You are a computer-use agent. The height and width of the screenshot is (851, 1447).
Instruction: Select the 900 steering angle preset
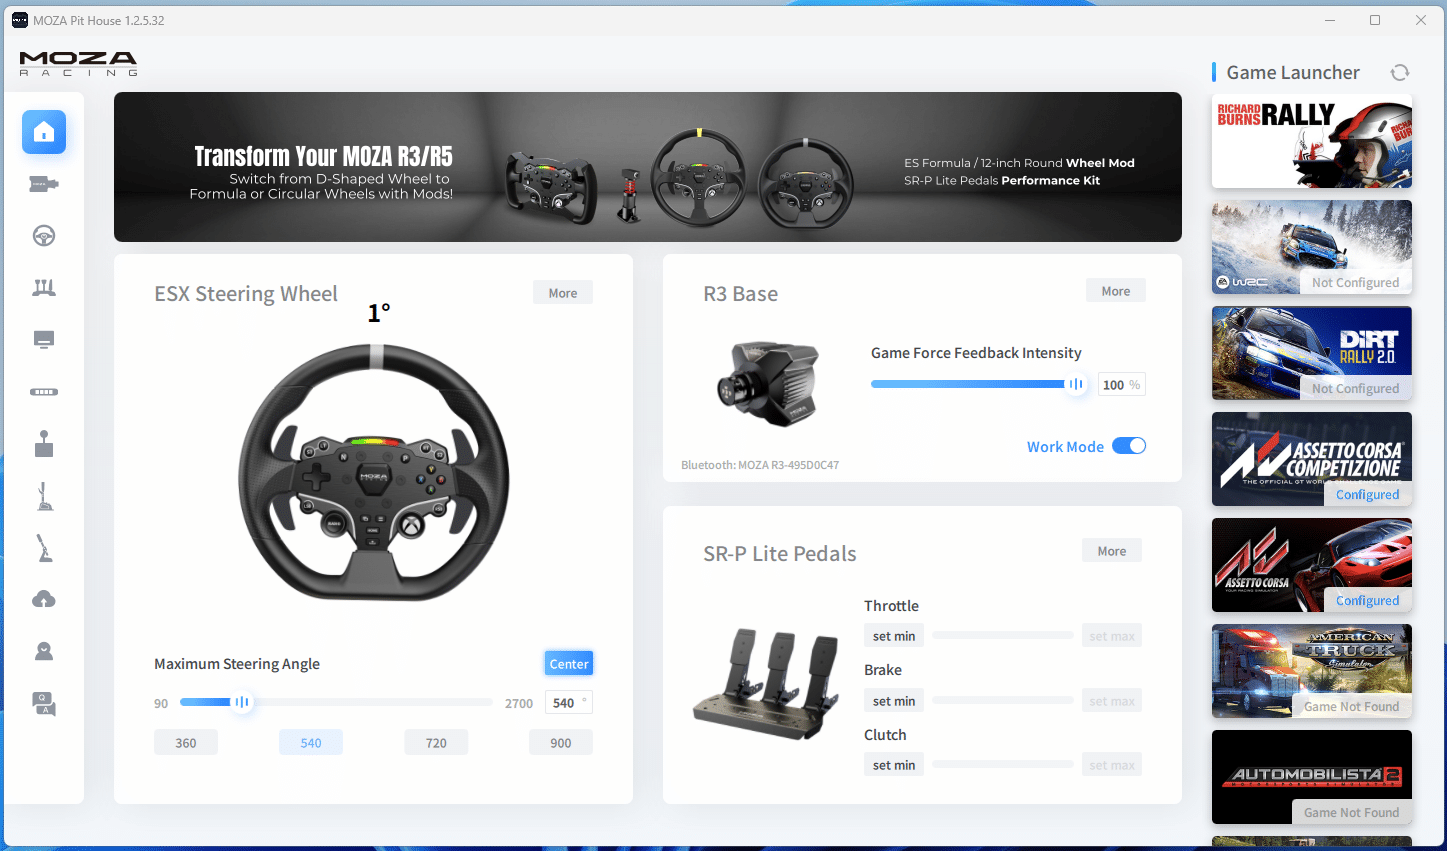tap(561, 743)
